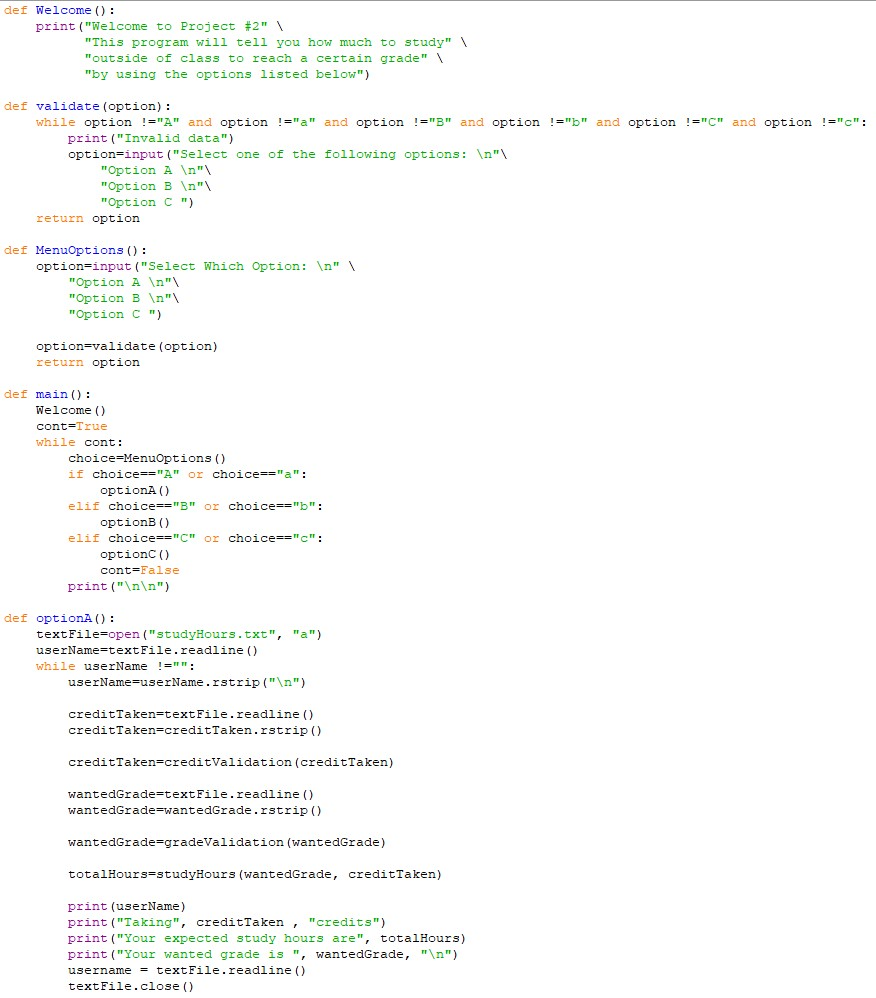Click the line "creditTaken=creditValidation(creditTaken)"
This screenshot has width=876, height=998.
click(230, 763)
